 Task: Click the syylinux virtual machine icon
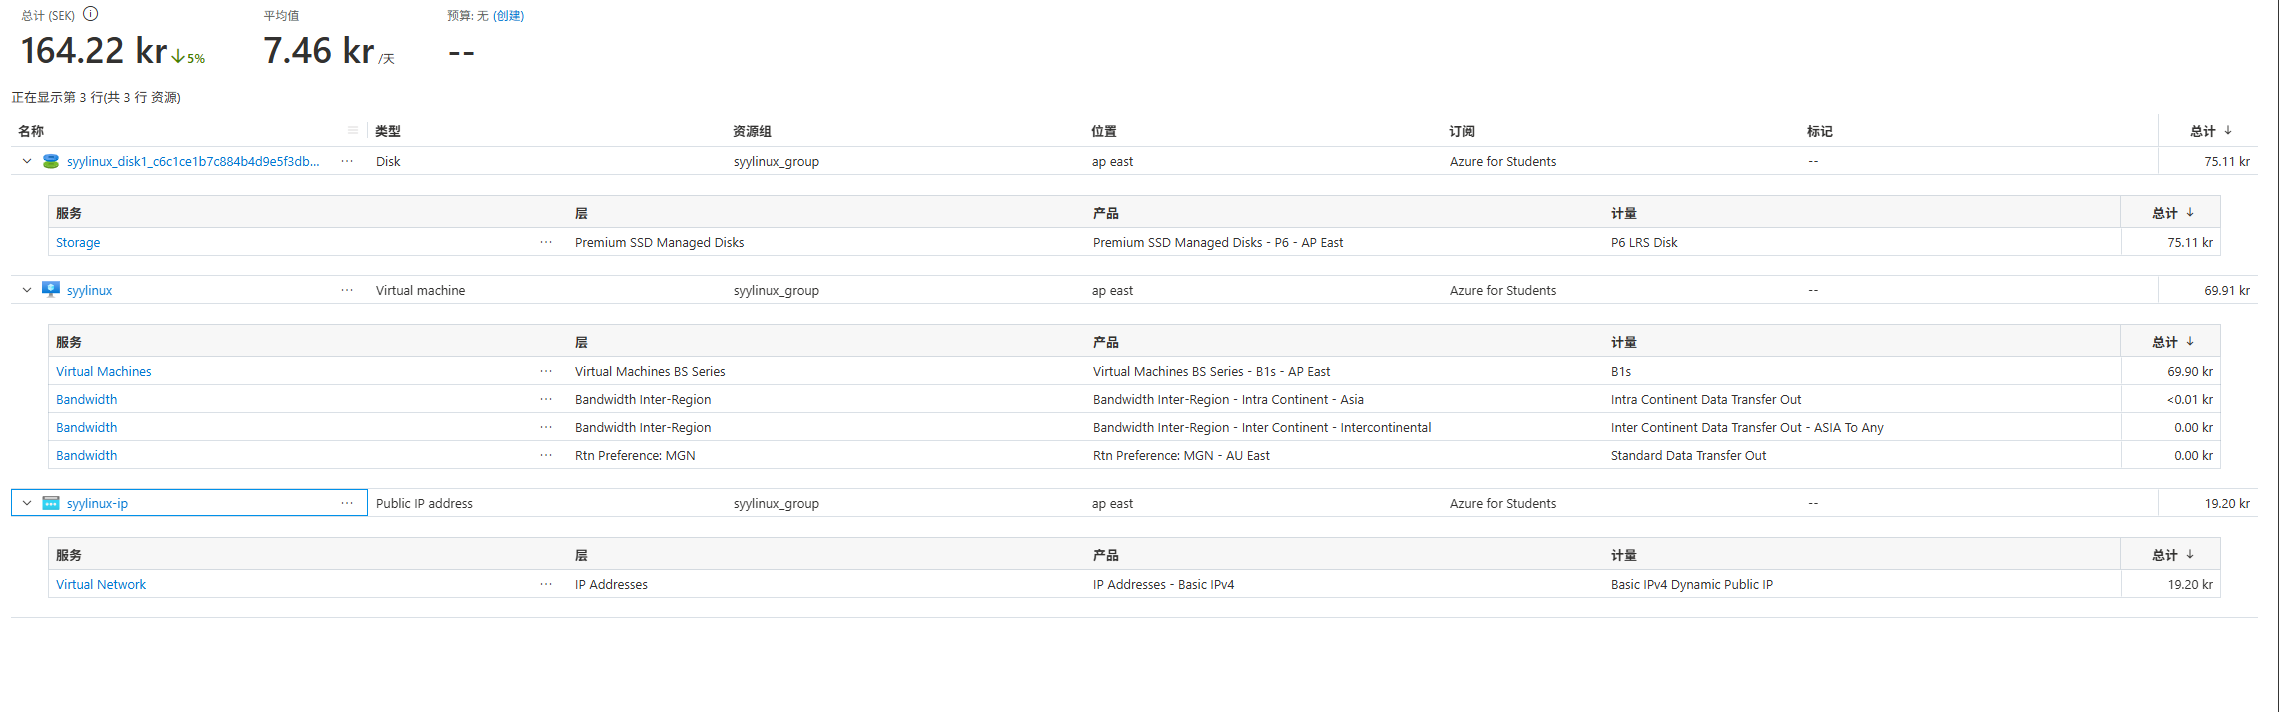51,290
